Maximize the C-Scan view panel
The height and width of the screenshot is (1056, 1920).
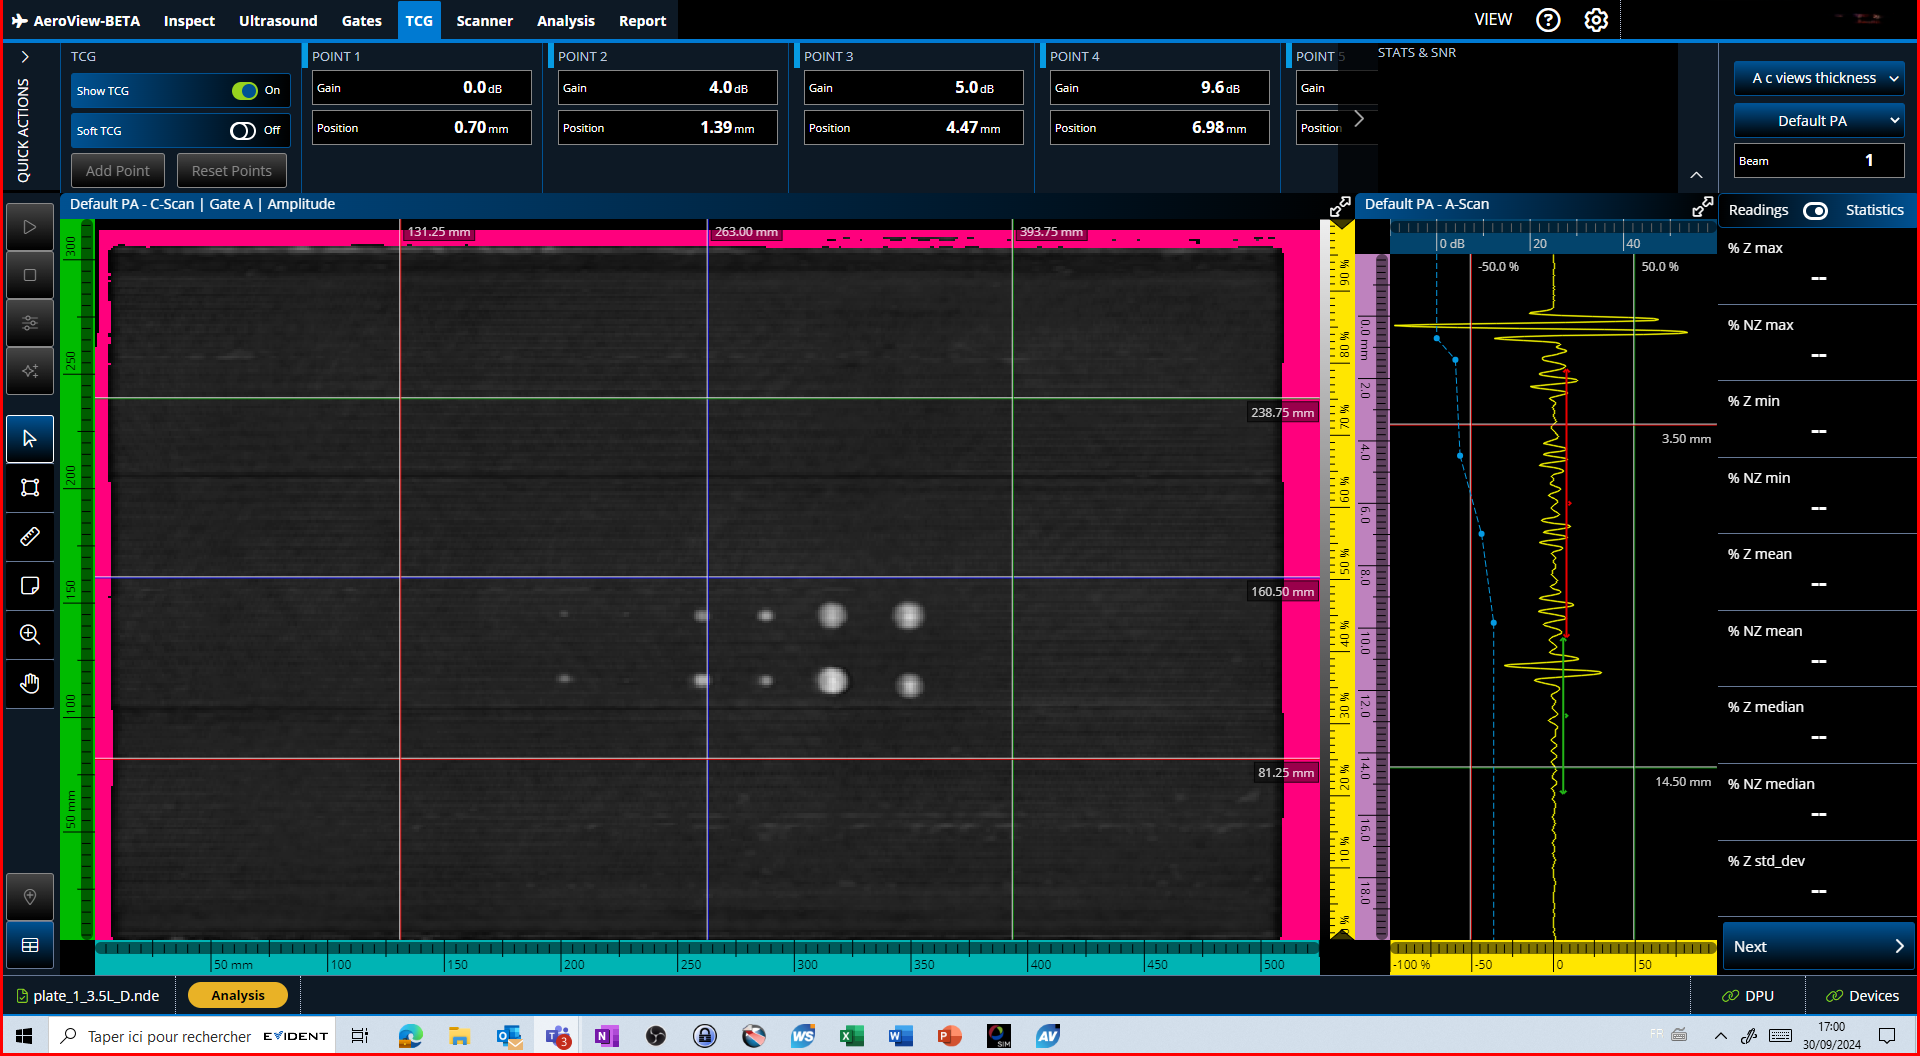[x=1340, y=206]
